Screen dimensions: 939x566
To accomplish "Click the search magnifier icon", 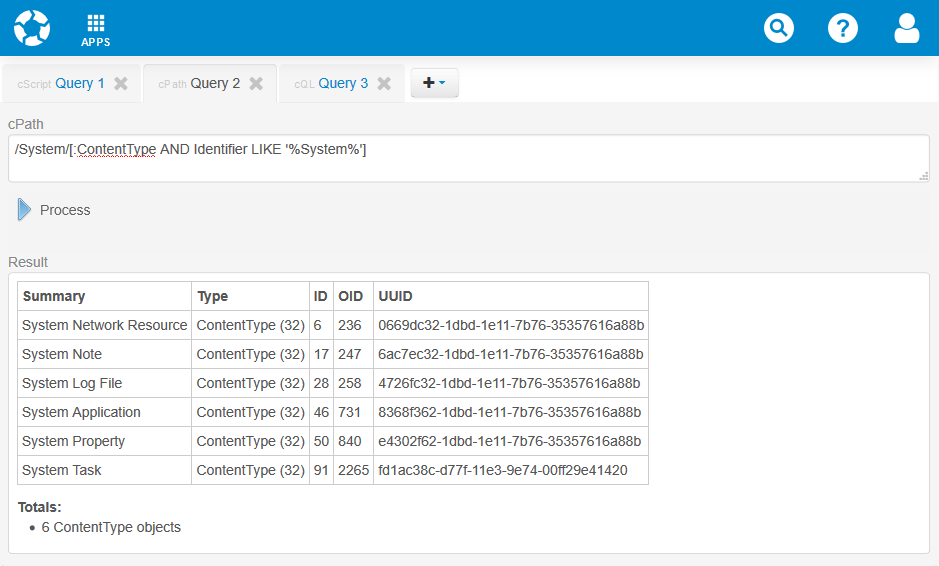I will tap(779, 28).
